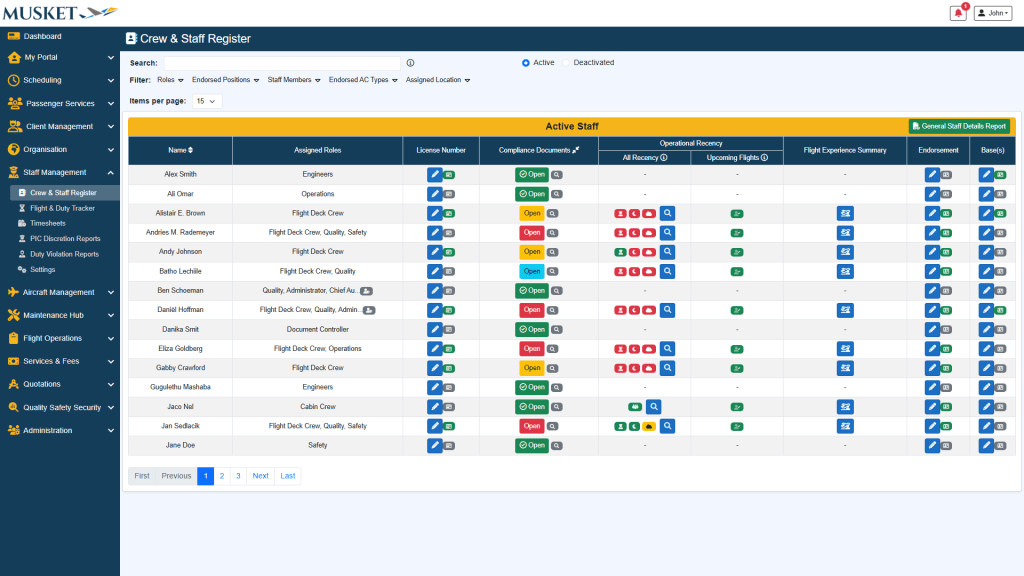The image size is (1024, 576).
Task: Select the Active radio button
Action: [x=526, y=63]
